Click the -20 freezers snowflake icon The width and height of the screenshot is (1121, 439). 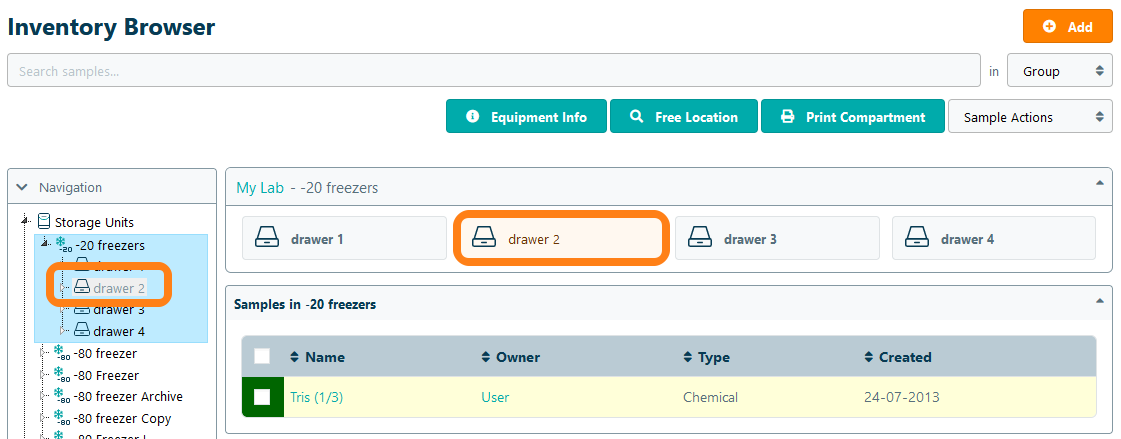pyautogui.click(x=59, y=244)
